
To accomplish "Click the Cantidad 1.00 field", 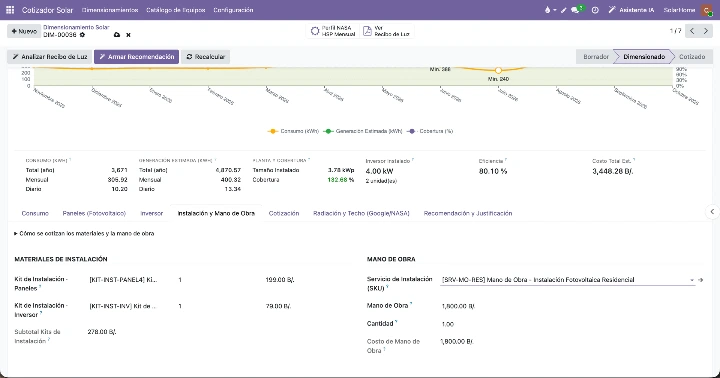I will click(448, 324).
